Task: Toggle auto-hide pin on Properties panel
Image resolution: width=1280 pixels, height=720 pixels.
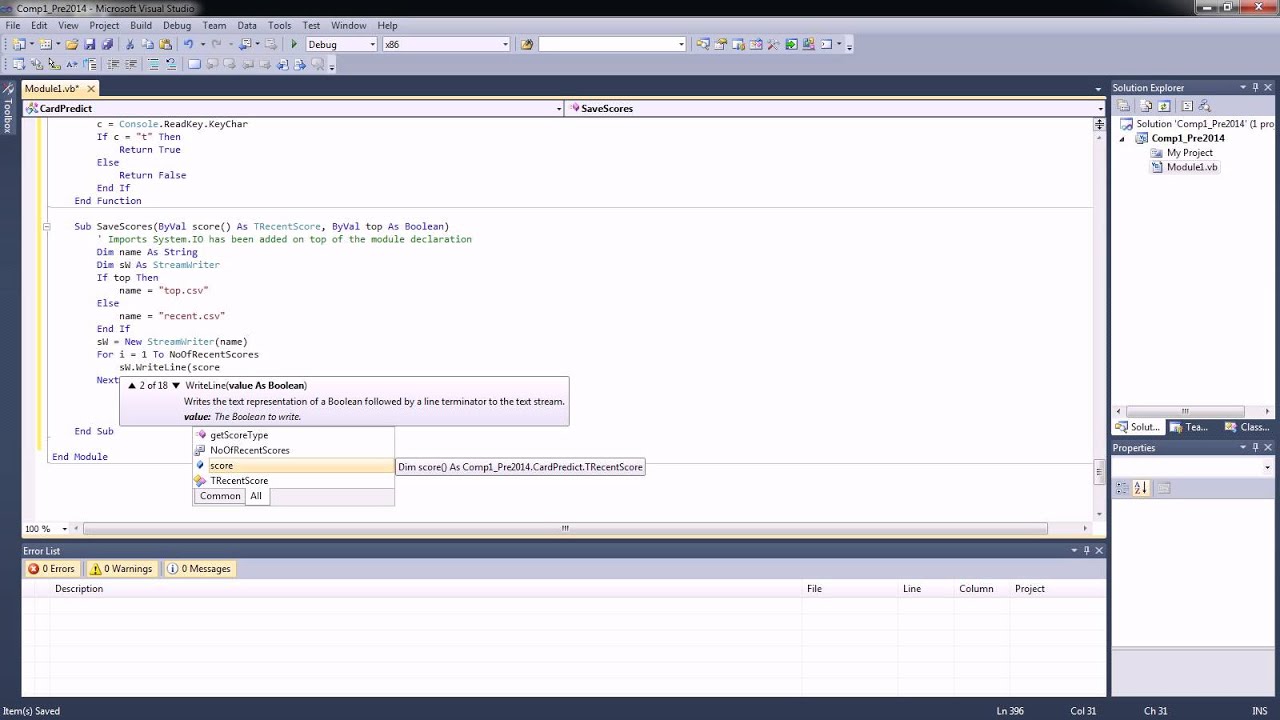Action: pos(1255,448)
